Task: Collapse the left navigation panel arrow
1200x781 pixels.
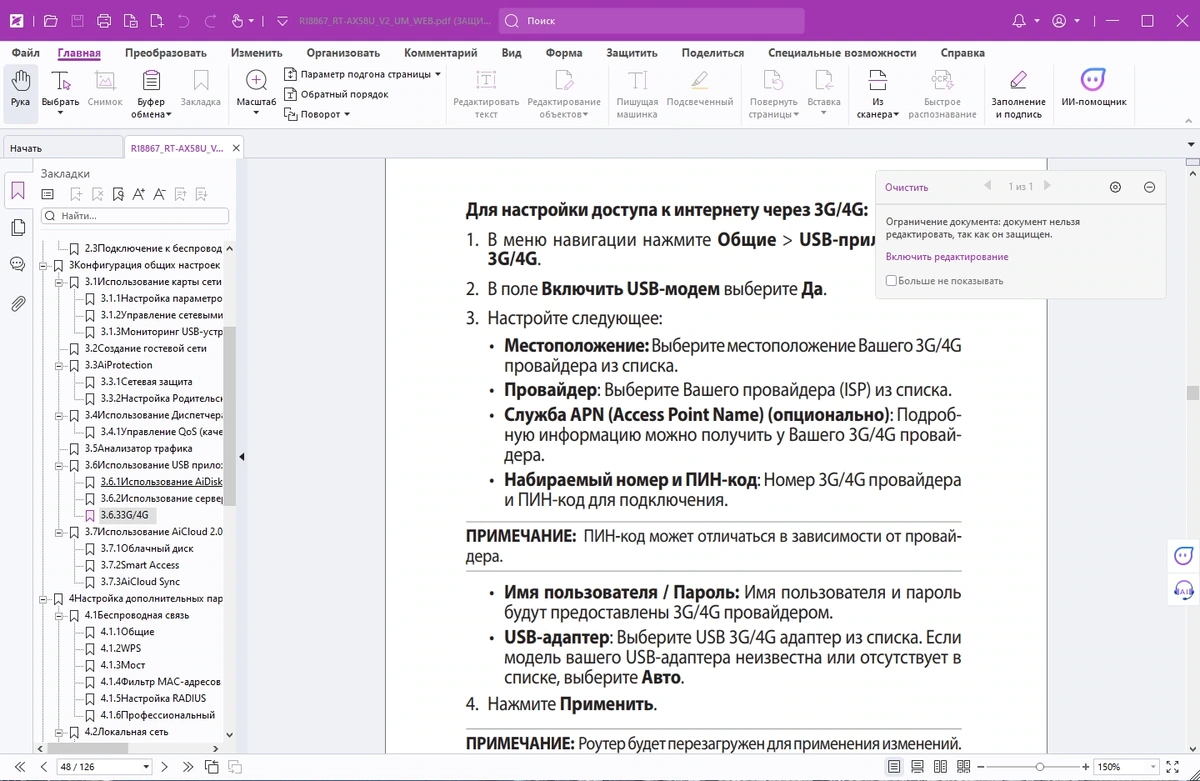Action: pyautogui.click(x=241, y=457)
